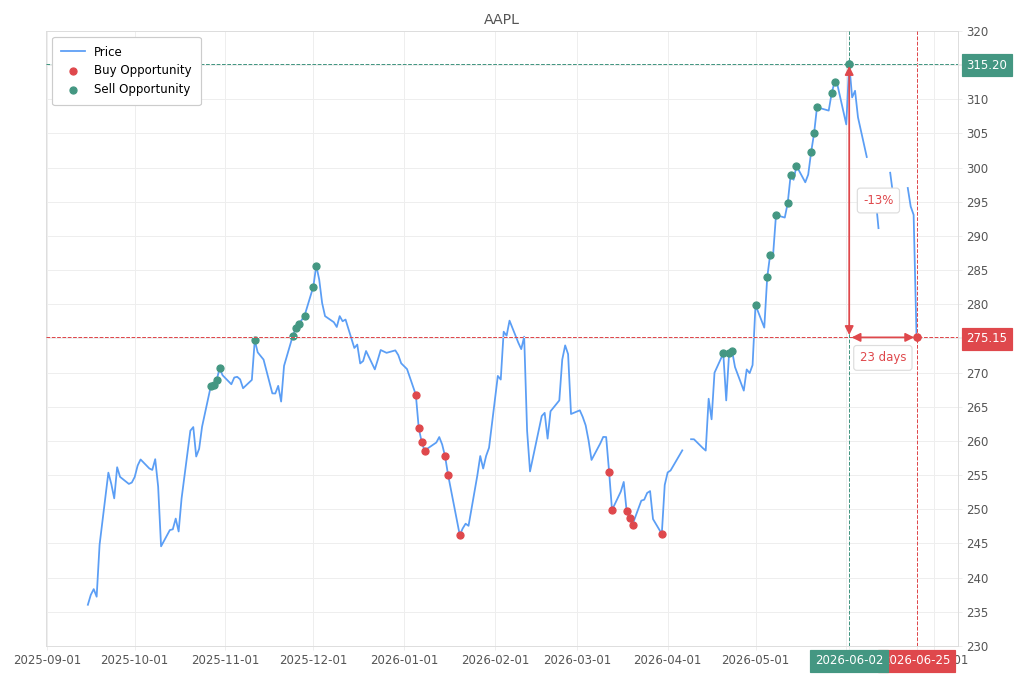Screen dimensions: 1020x680
Task: Click the 2025-12-01 x-axis date
Action: [314, 660]
